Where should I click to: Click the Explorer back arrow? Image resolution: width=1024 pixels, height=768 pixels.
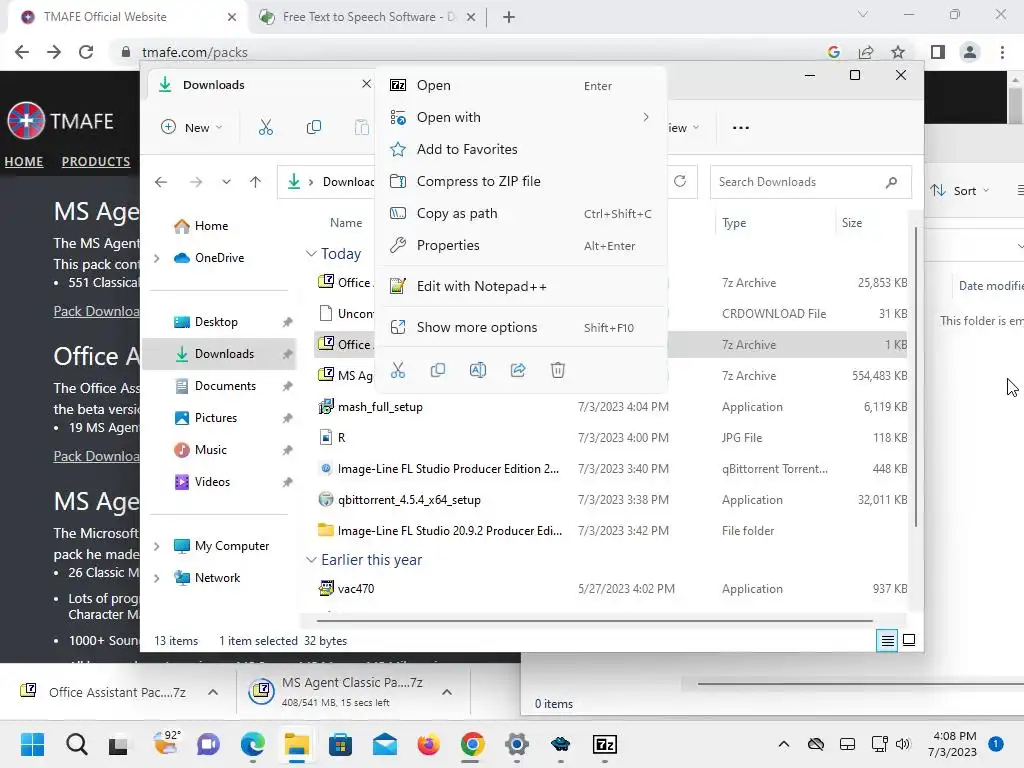[x=161, y=182]
